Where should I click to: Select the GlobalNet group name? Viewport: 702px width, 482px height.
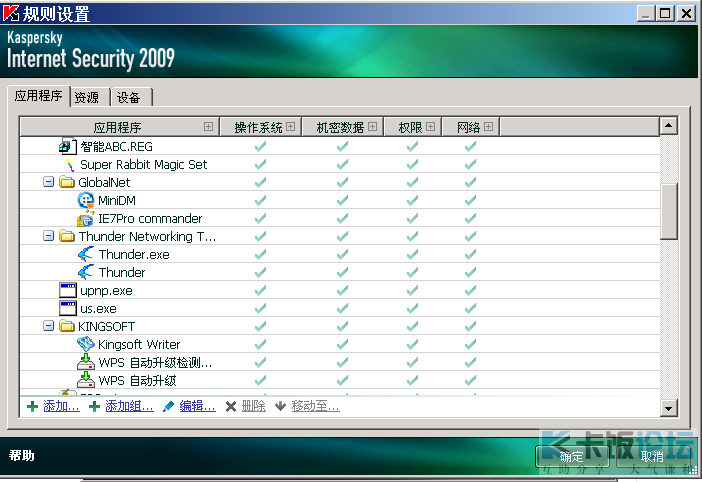click(x=104, y=182)
